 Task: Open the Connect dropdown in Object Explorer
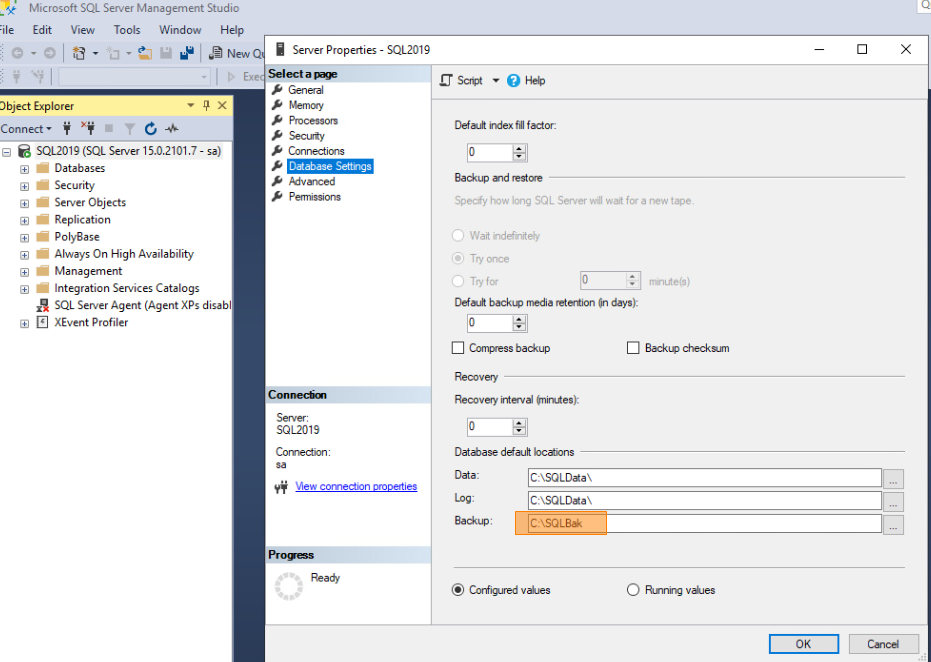27,128
